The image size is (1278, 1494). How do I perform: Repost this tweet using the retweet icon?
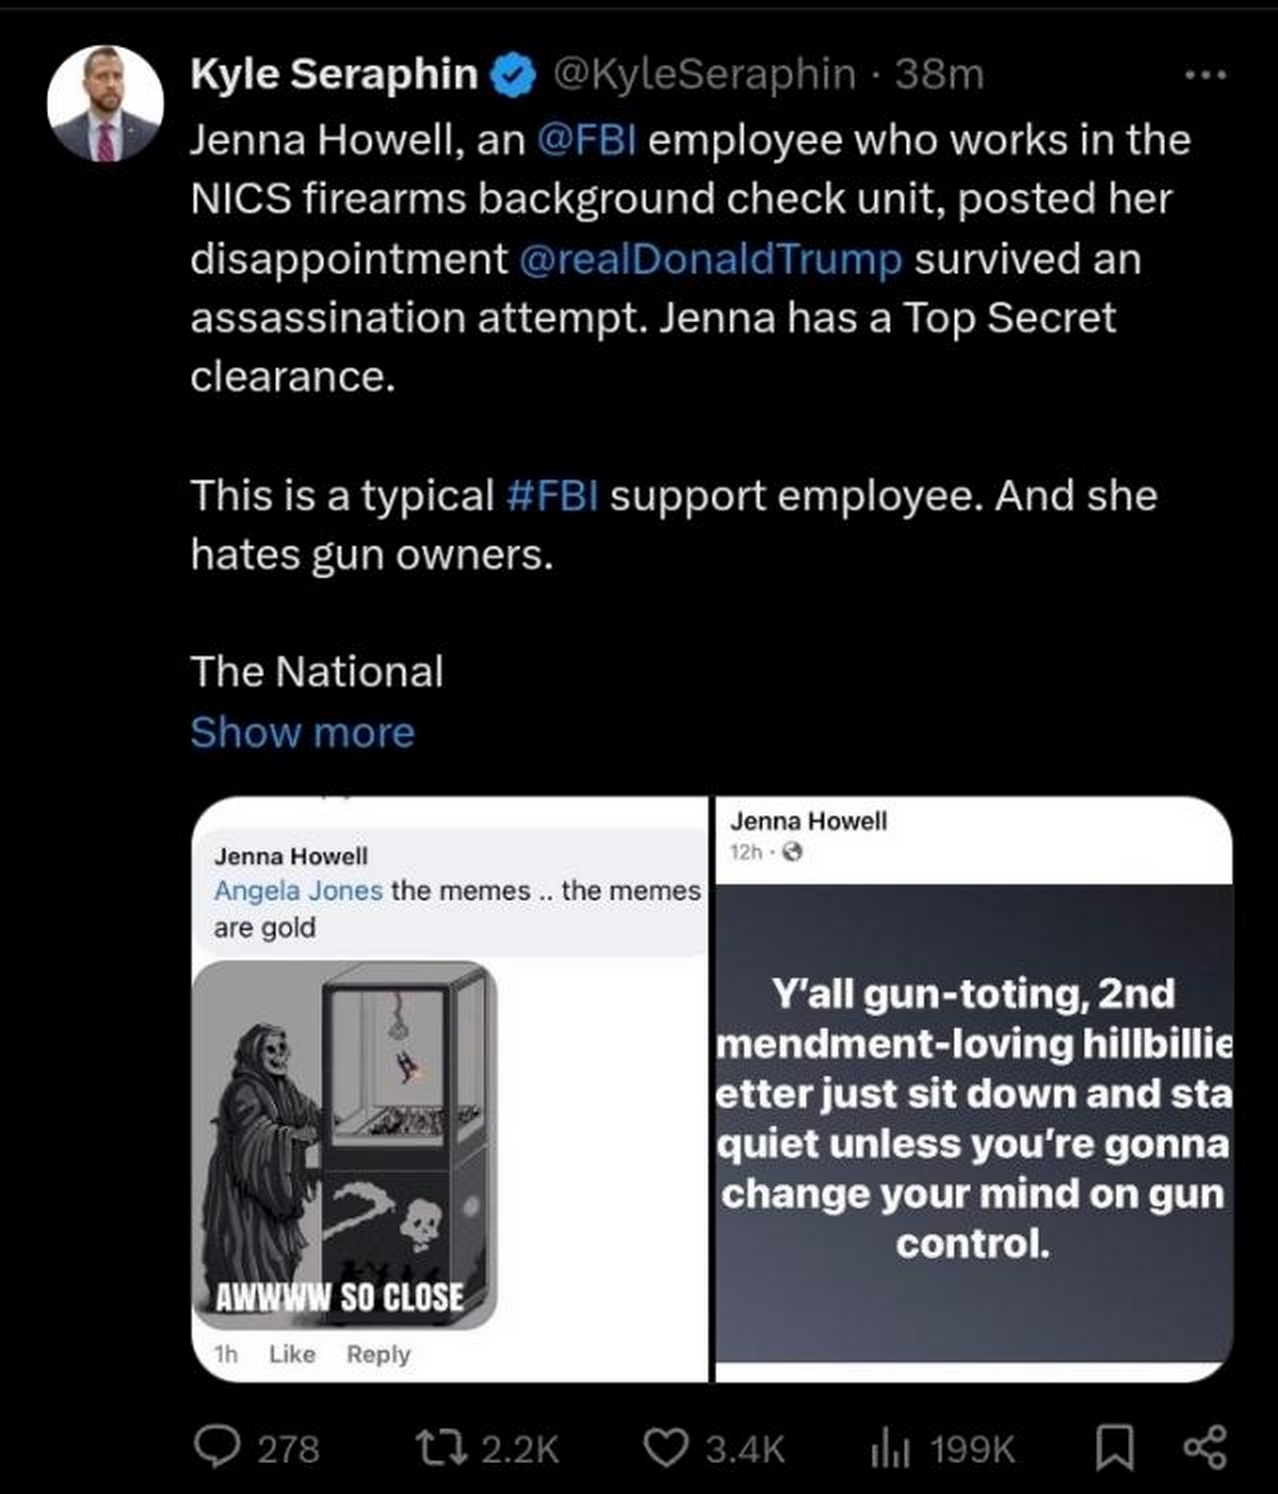[440, 1447]
